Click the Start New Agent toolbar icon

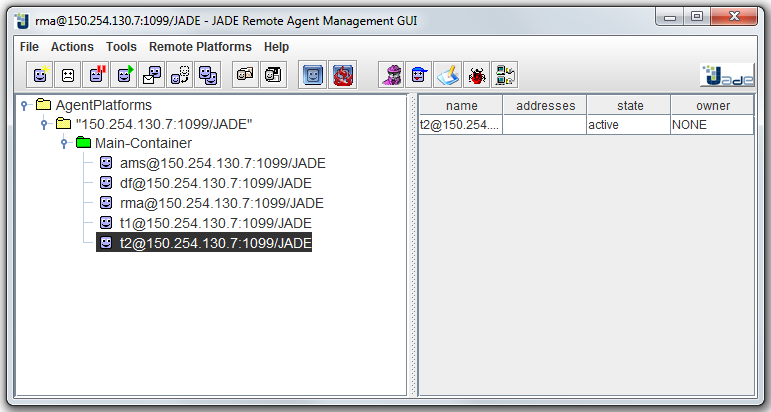point(40,75)
